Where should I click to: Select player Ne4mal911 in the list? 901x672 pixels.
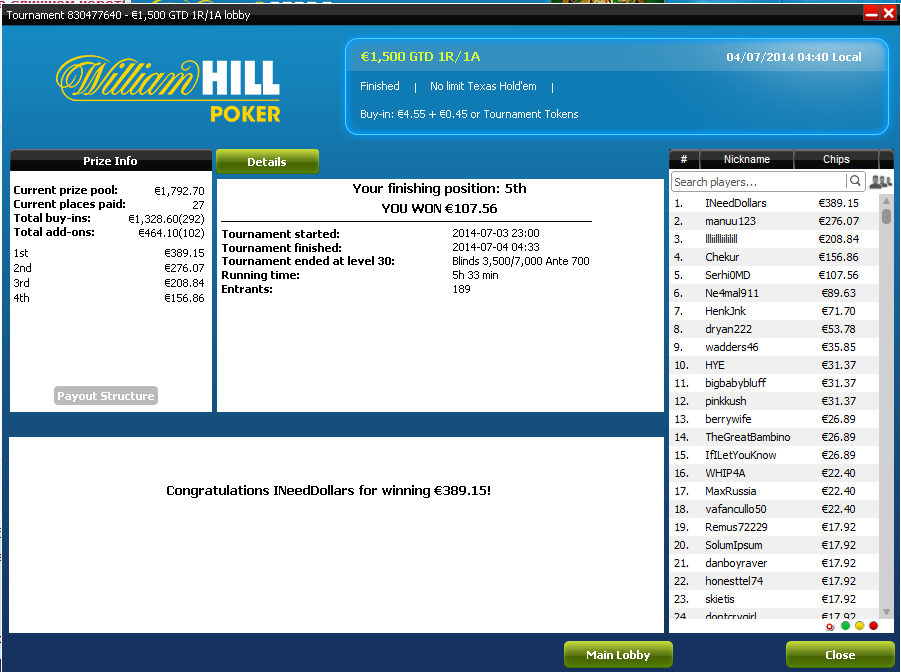774,293
